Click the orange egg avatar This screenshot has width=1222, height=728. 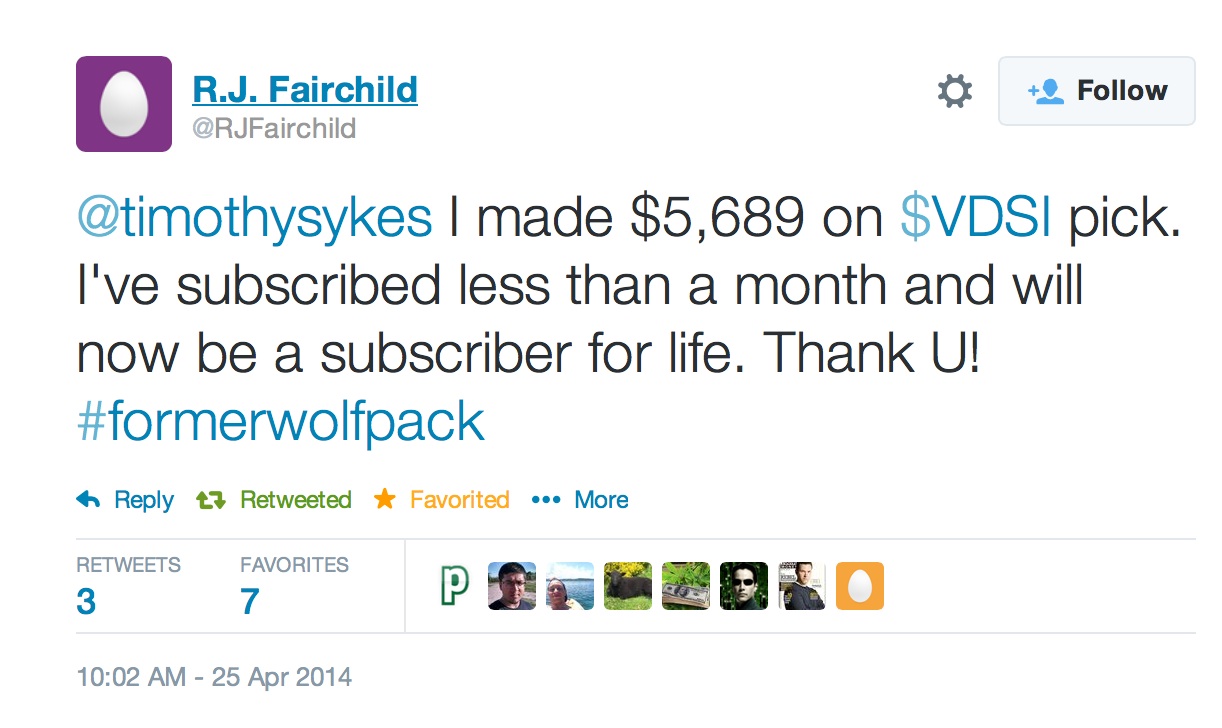(860, 586)
